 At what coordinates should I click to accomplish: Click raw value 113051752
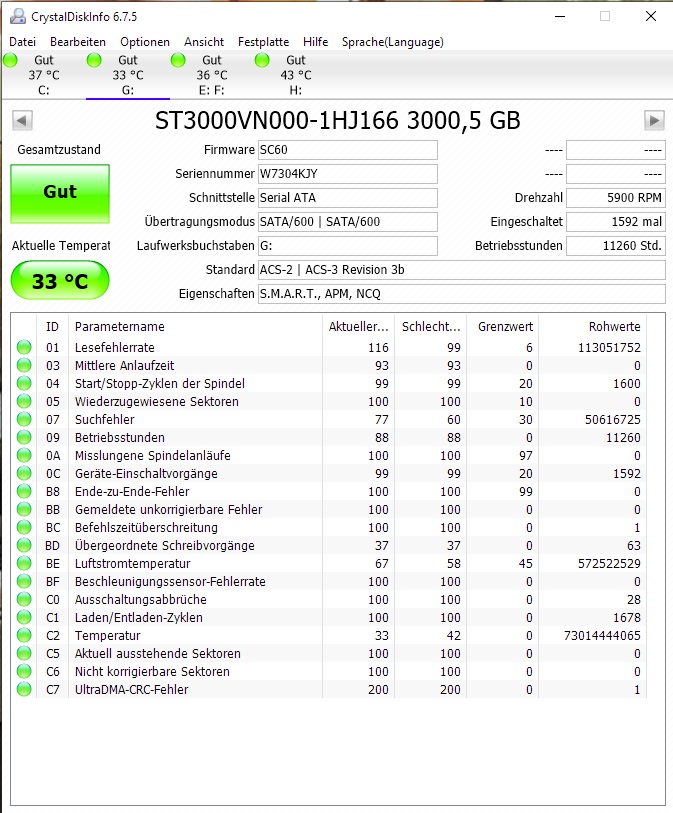[x=609, y=347]
